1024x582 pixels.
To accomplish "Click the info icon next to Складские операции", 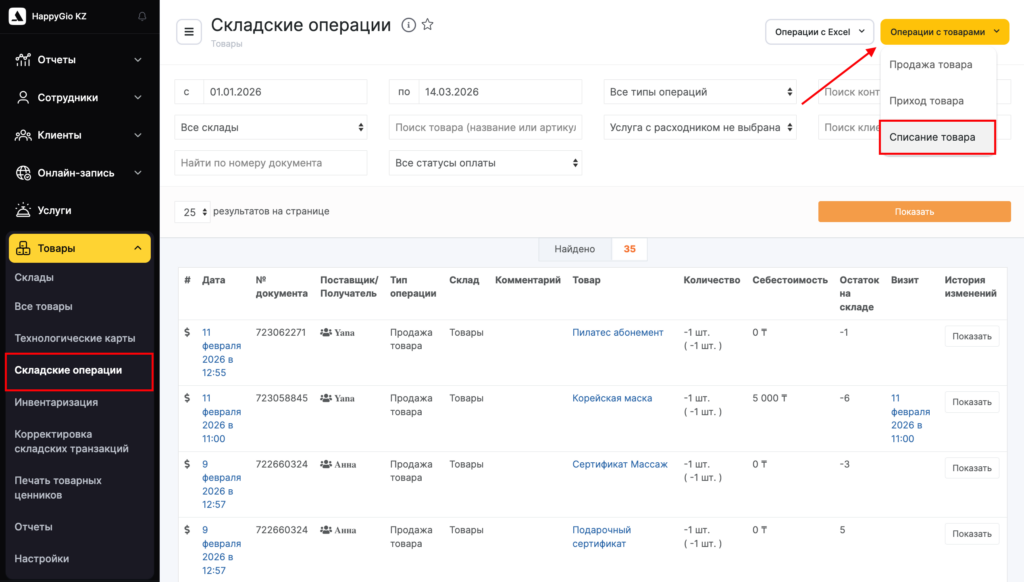I will pyautogui.click(x=408, y=26).
